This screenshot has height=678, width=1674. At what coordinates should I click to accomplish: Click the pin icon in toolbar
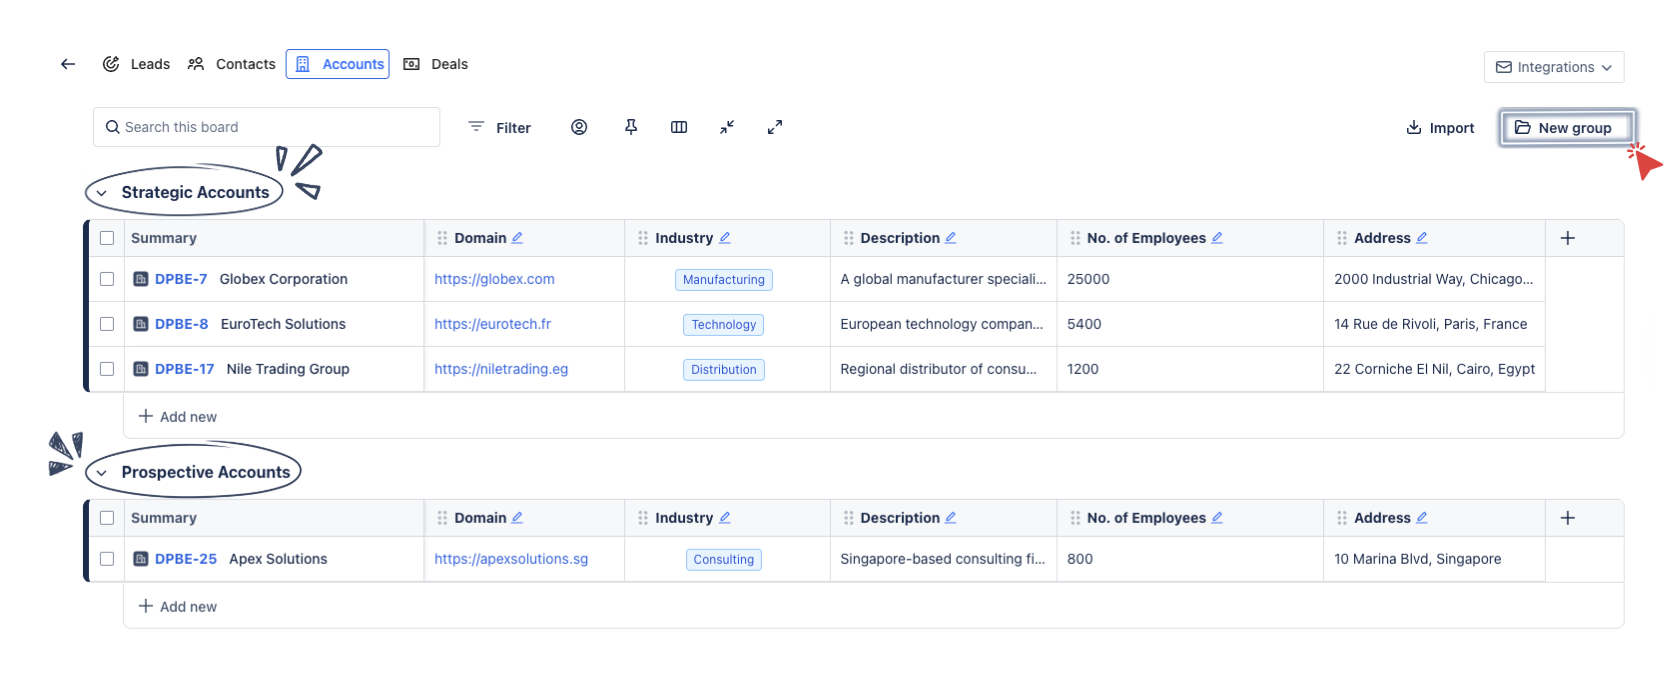[631, 127]
